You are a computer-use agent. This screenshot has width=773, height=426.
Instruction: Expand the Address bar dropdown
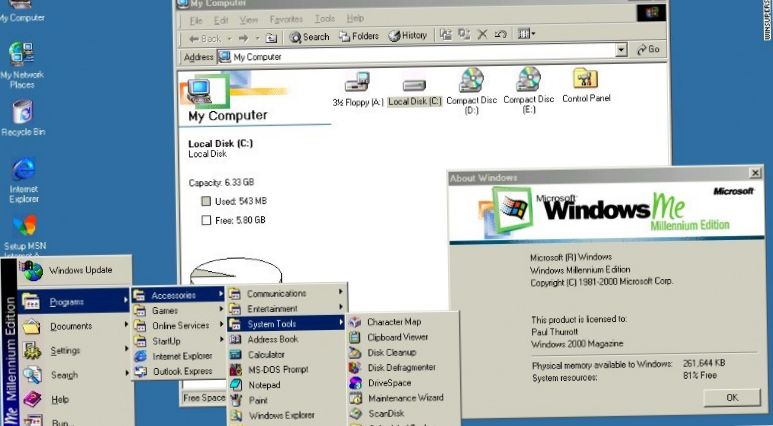621,49
